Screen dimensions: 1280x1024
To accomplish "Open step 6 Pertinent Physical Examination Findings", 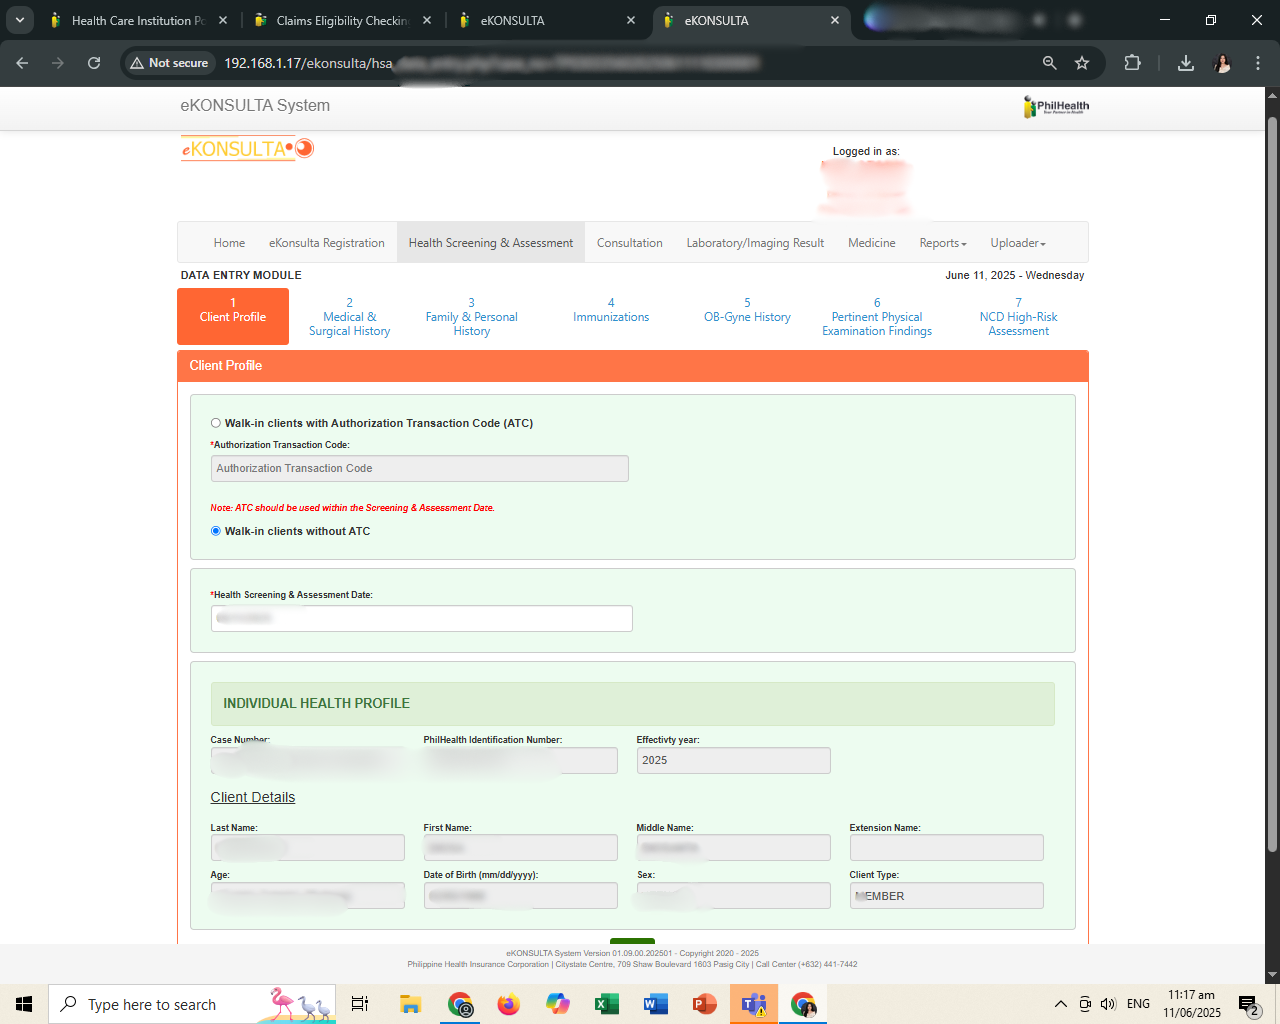I will [x=877, y=317].
